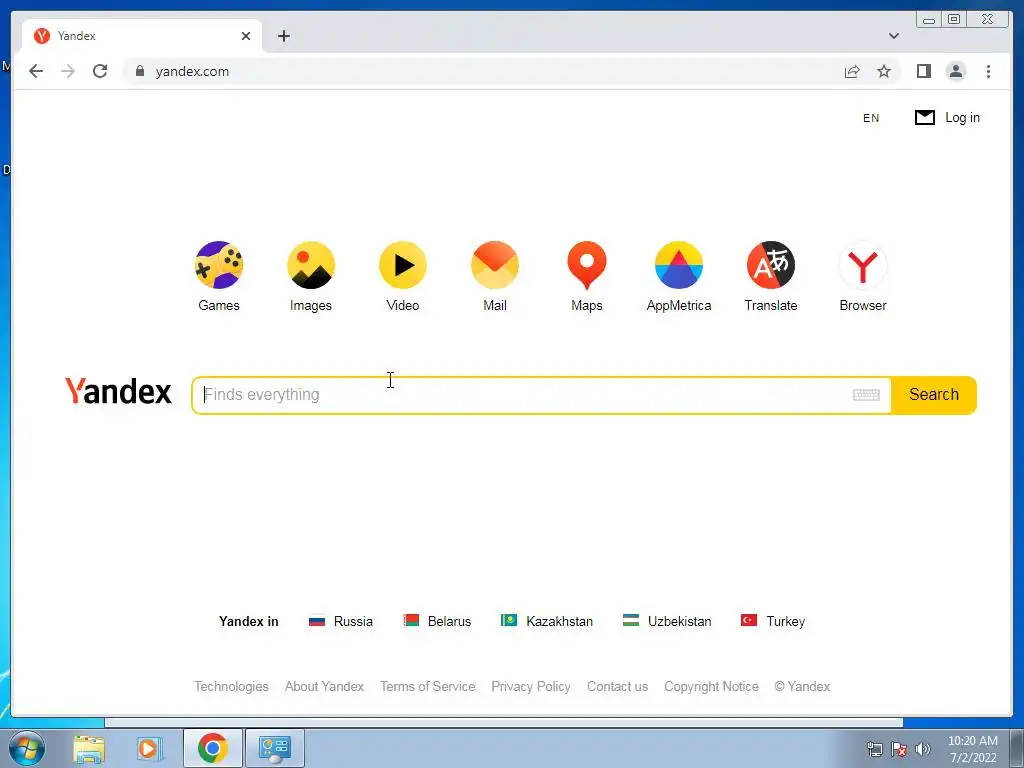Open the AppMetrica icon
This screenshot has width=1024, height=768.
pos(679,265)
